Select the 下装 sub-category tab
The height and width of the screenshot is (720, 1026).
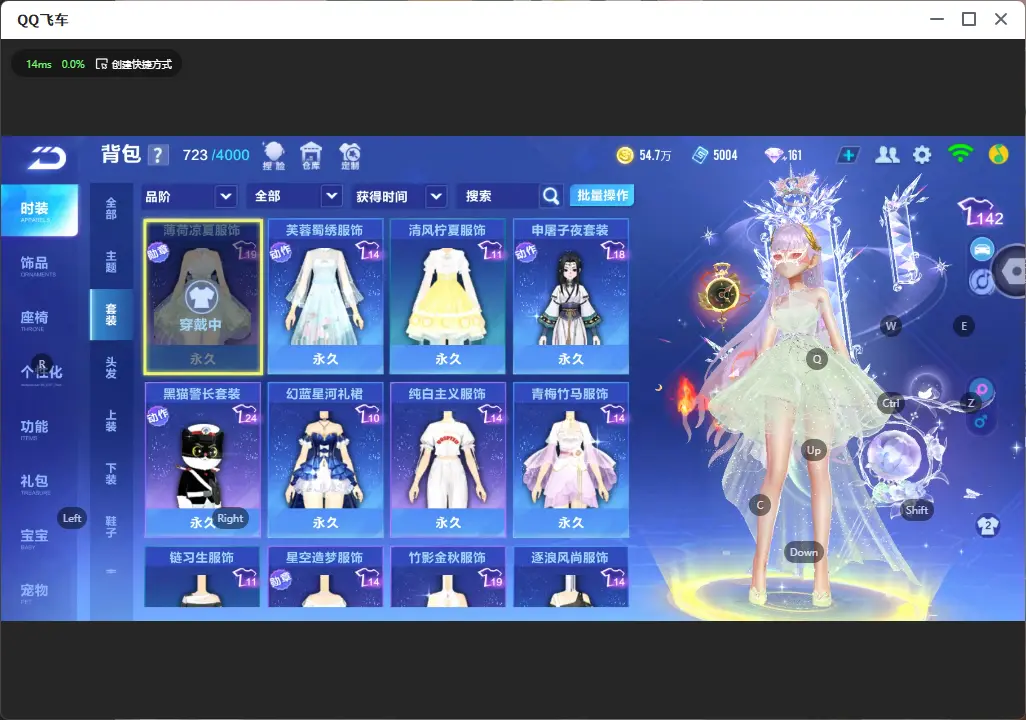click(x=111, y=473)
